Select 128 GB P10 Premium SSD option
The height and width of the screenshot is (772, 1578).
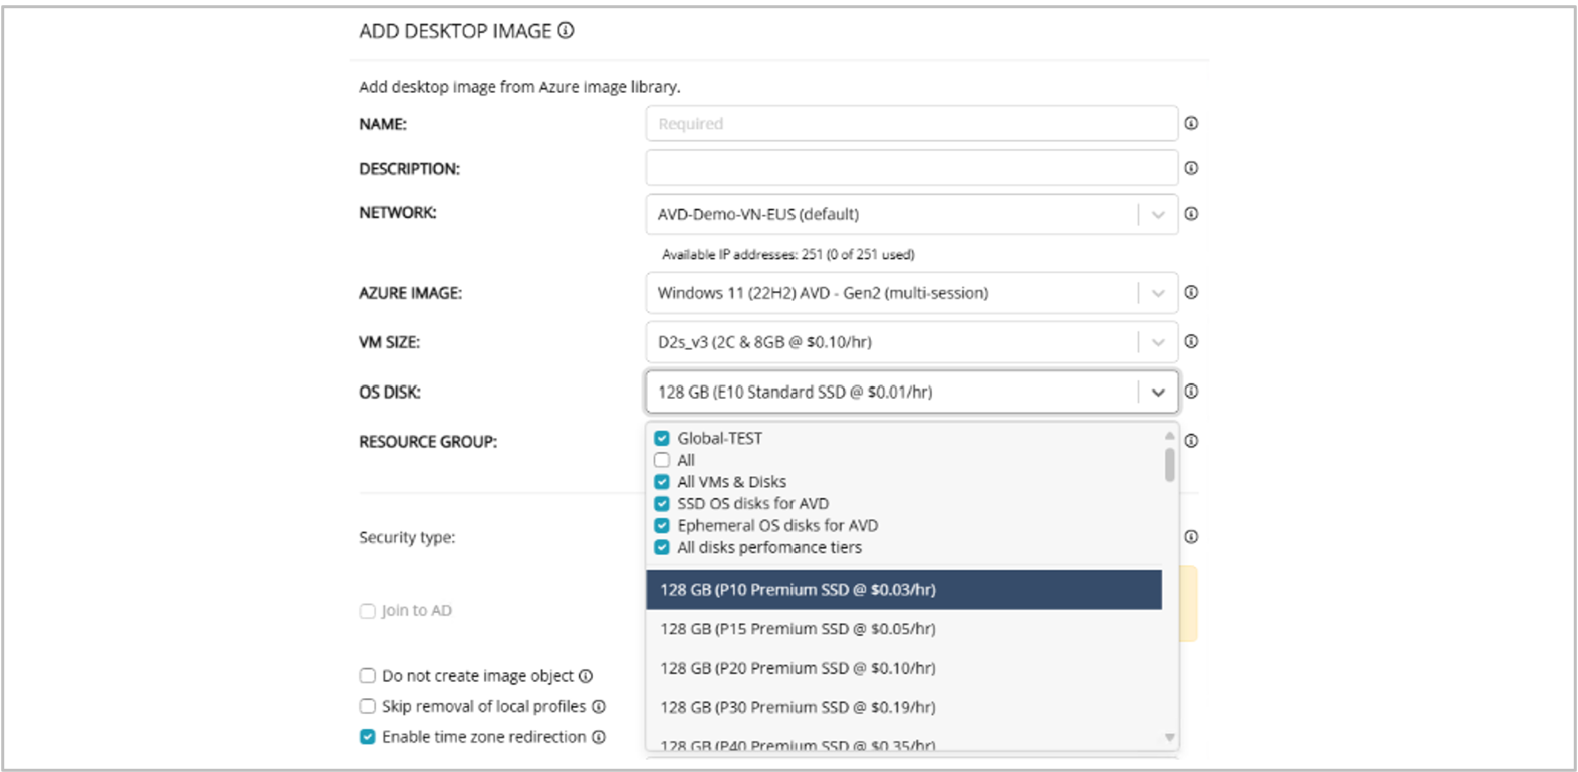(x=903, y=590)
